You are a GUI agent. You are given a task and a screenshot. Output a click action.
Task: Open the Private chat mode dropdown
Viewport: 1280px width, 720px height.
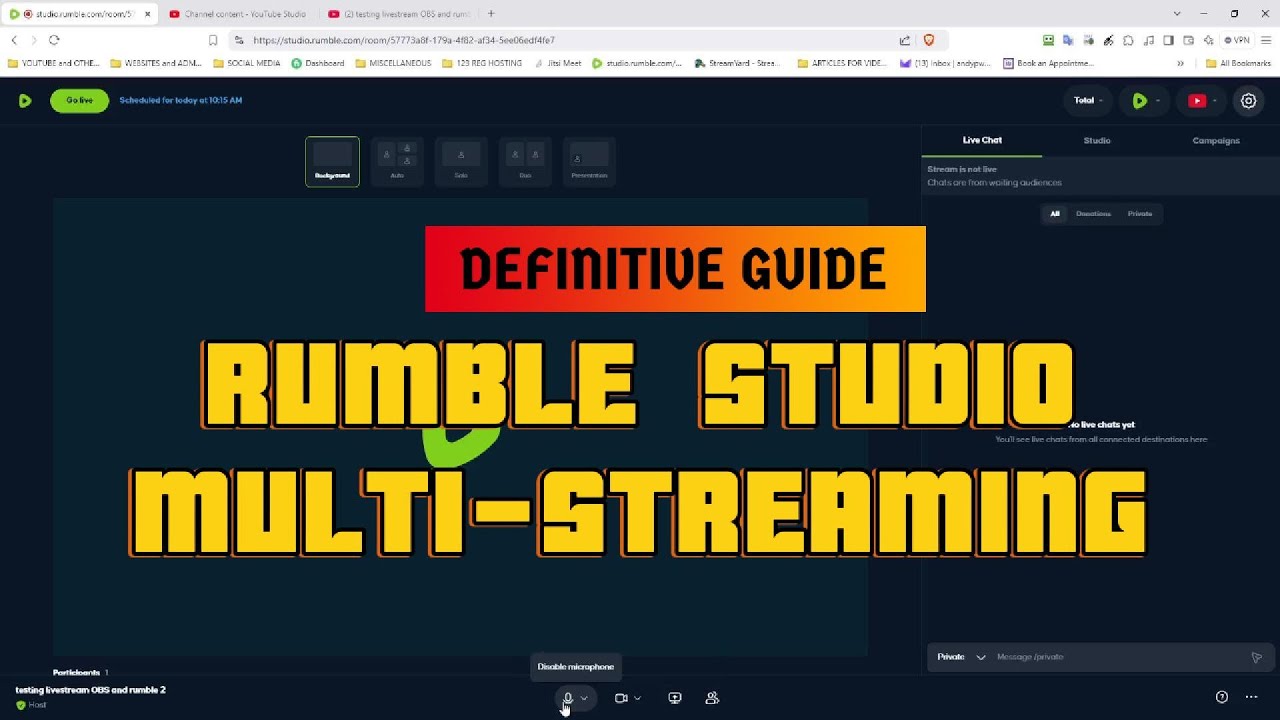tap(961, 657)
